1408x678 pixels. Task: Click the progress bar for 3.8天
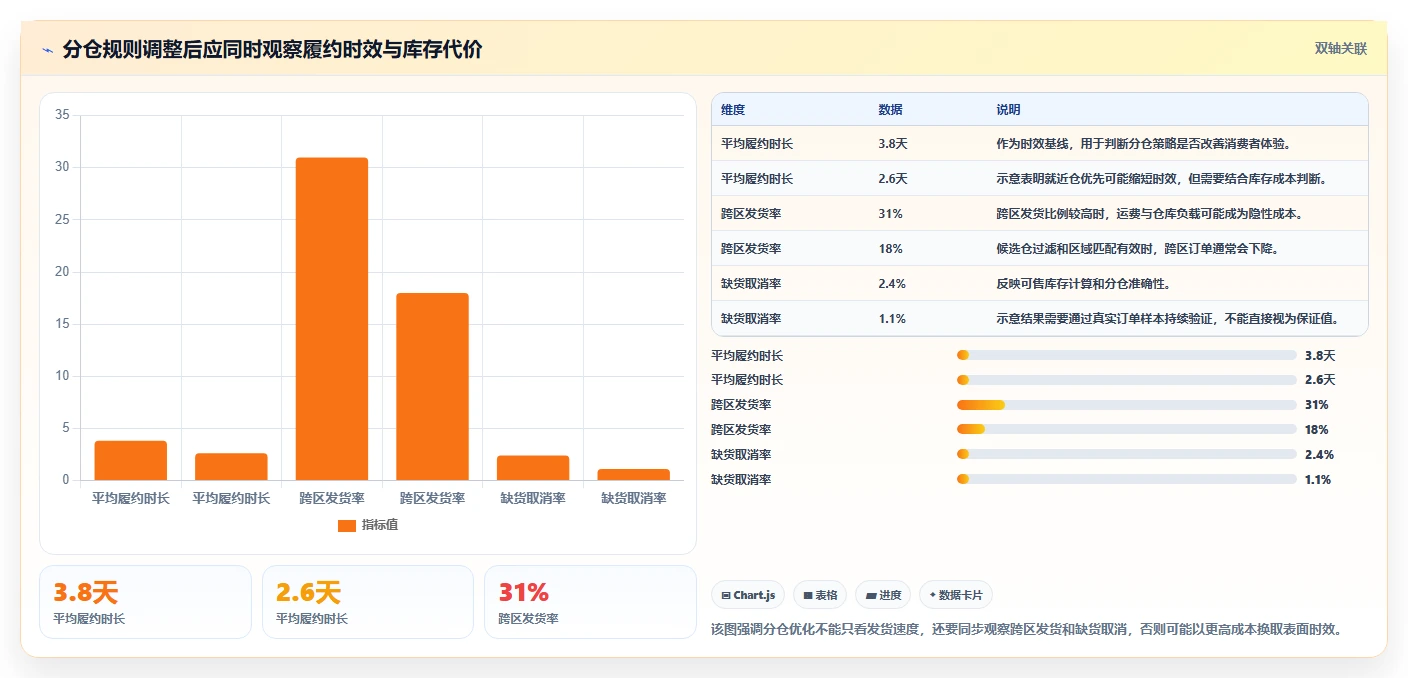(1127, 355)
